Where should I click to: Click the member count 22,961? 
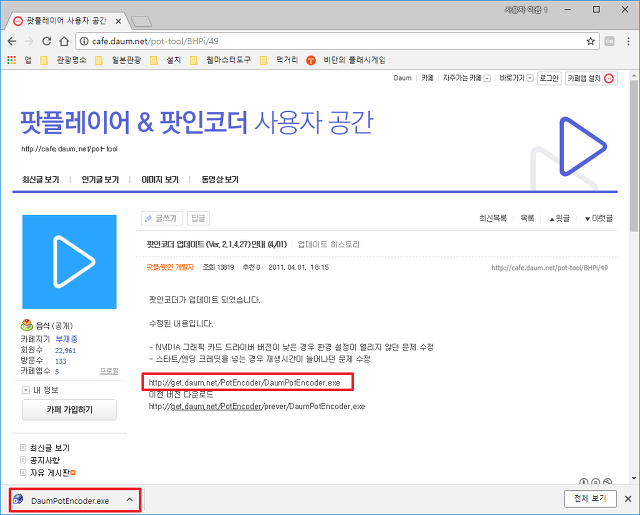pyautogui.click(x=65, y=350)
